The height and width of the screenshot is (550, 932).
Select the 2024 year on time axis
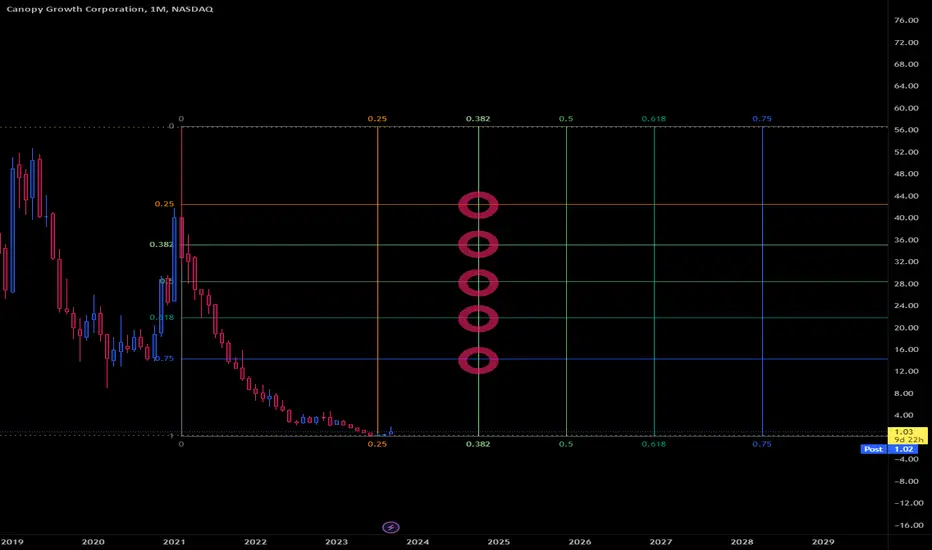pyautogui.click(x=417, y=542)
